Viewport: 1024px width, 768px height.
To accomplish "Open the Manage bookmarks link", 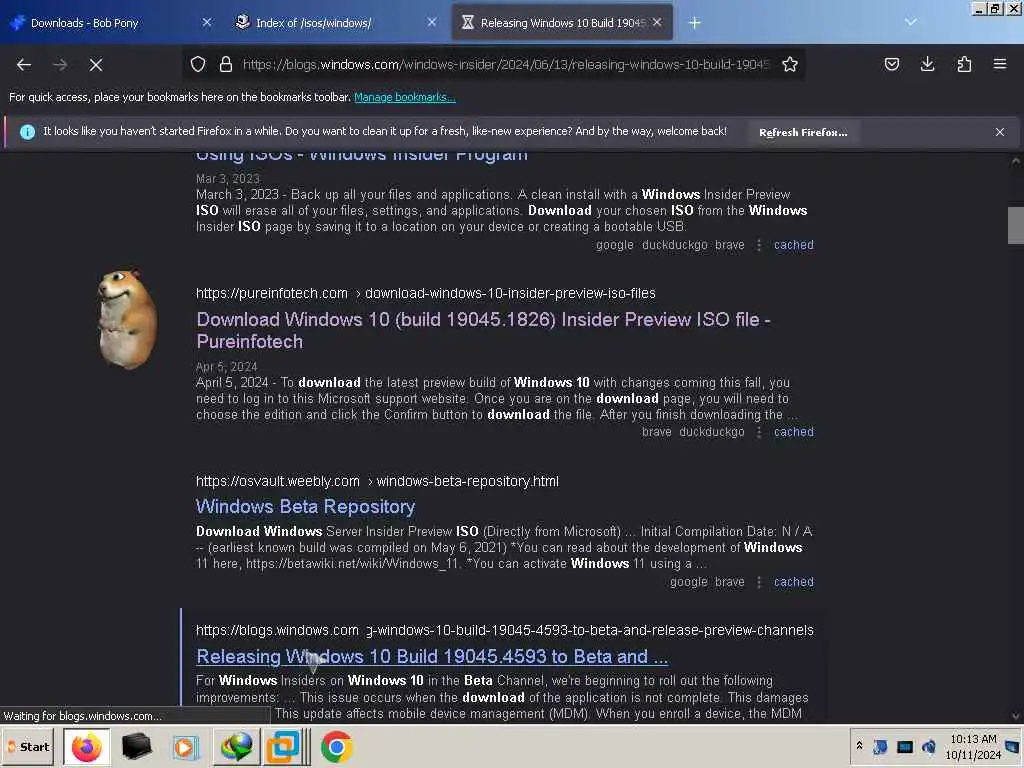I will 404,97.
